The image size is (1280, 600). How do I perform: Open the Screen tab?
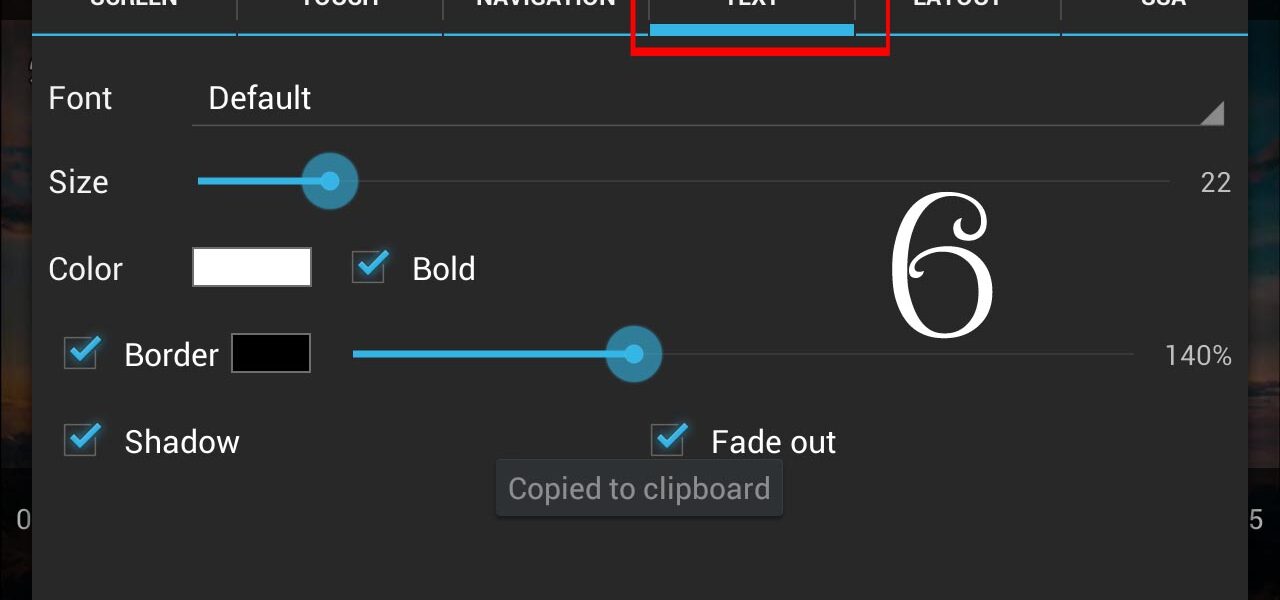pyautogui.click(x=134, y=10)
